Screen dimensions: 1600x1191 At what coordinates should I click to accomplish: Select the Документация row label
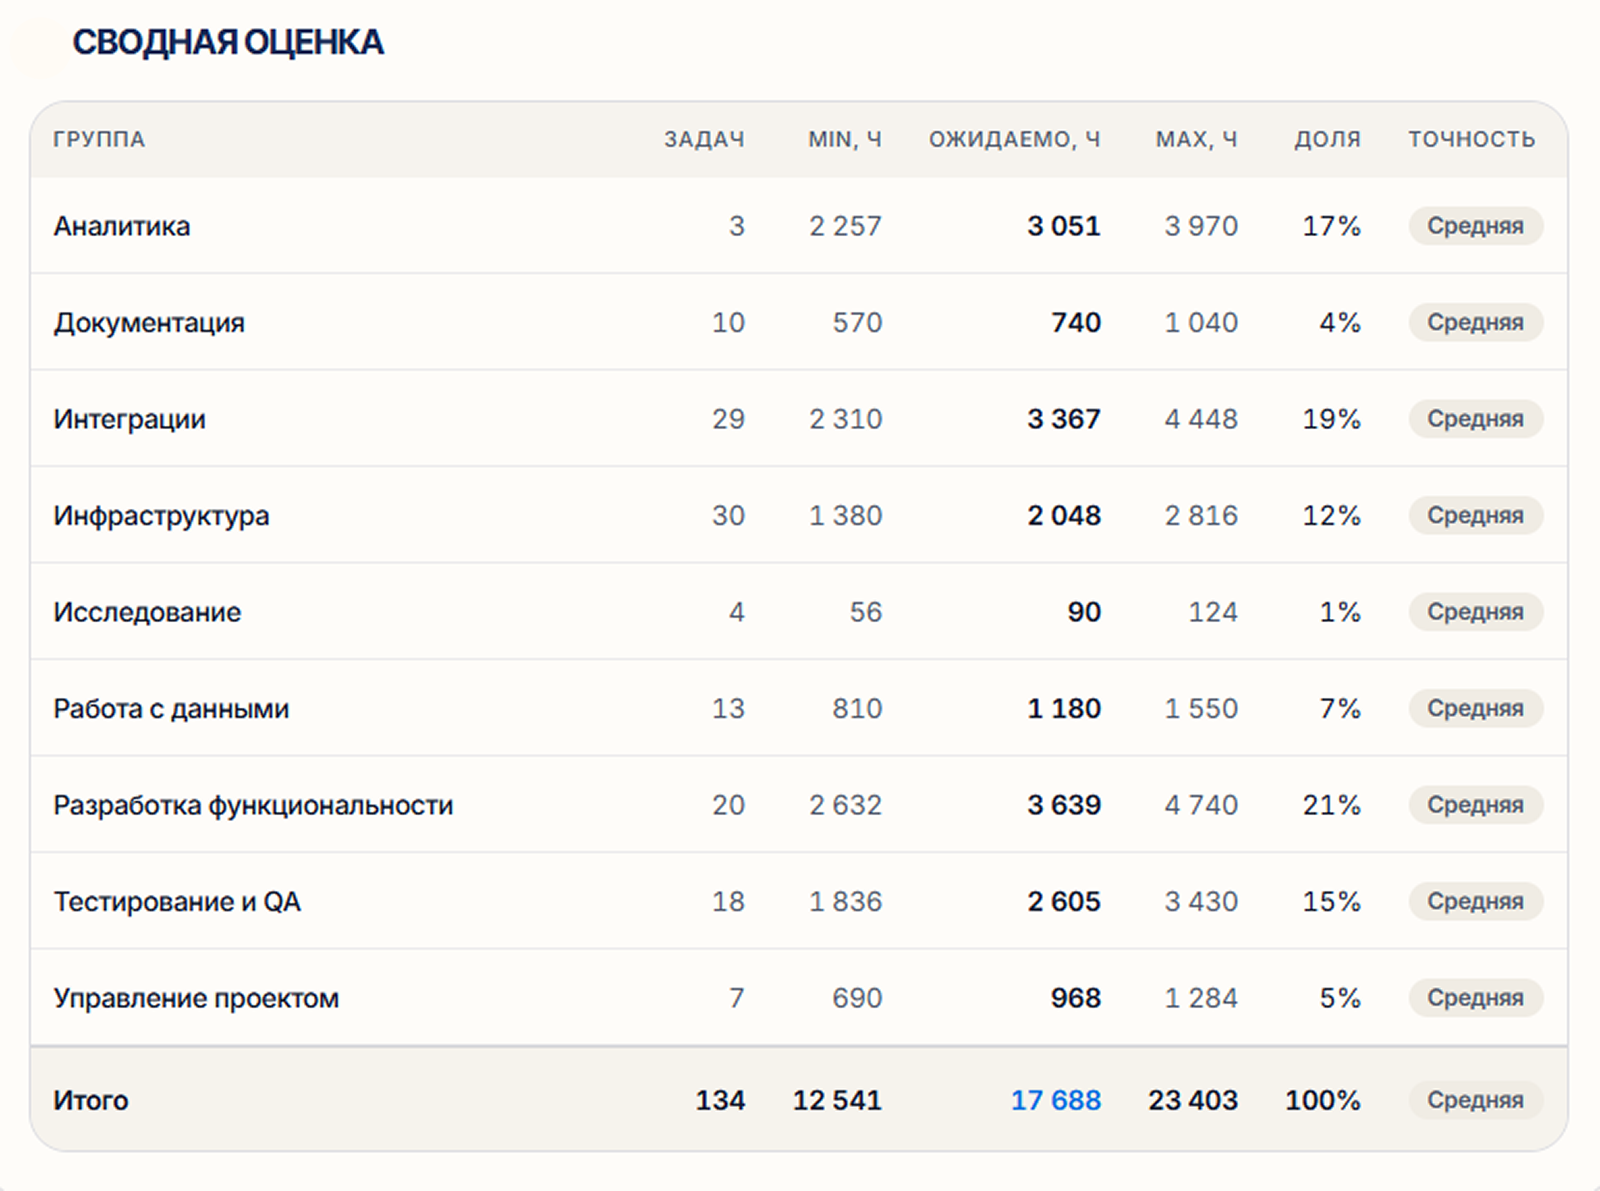(x=149, y=323)
